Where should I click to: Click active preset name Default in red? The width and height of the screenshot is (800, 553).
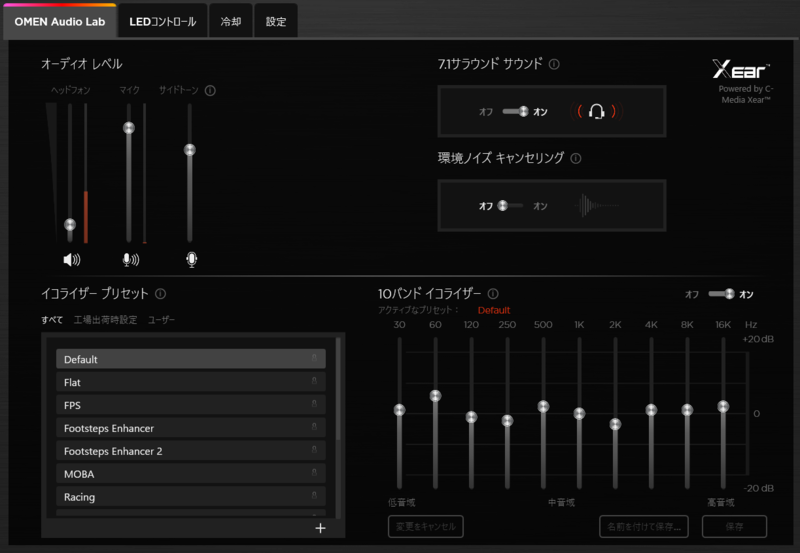tap(494, 310)
